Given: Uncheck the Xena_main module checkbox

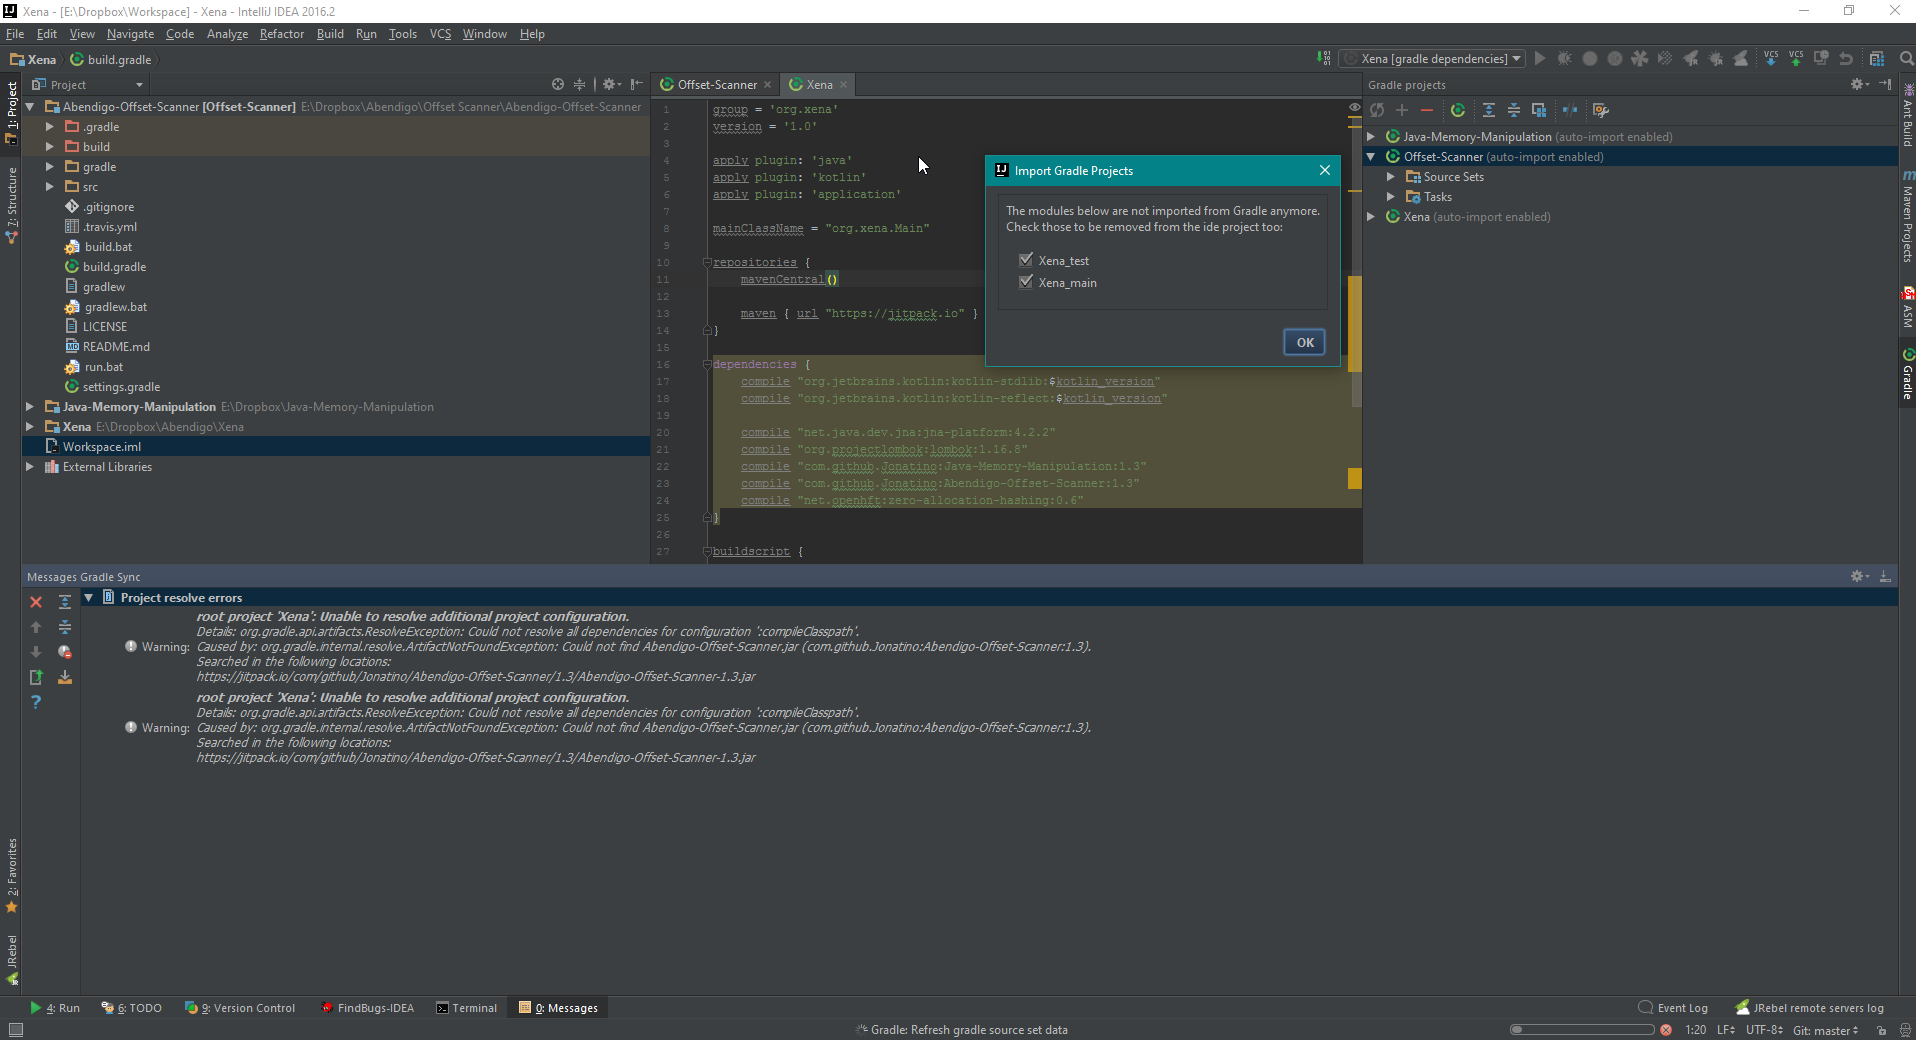Looking at the screenshot, I should 1025,282.
